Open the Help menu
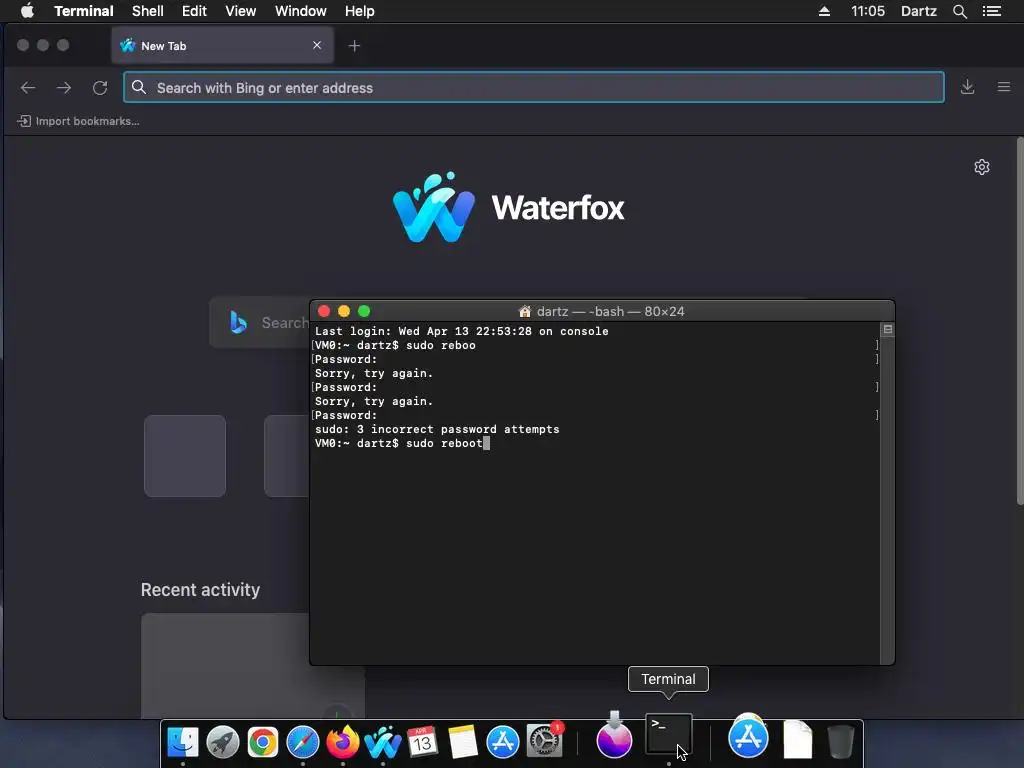This screenshot has width=1024, height=768. pyautogui.click(x=360, y=11)
